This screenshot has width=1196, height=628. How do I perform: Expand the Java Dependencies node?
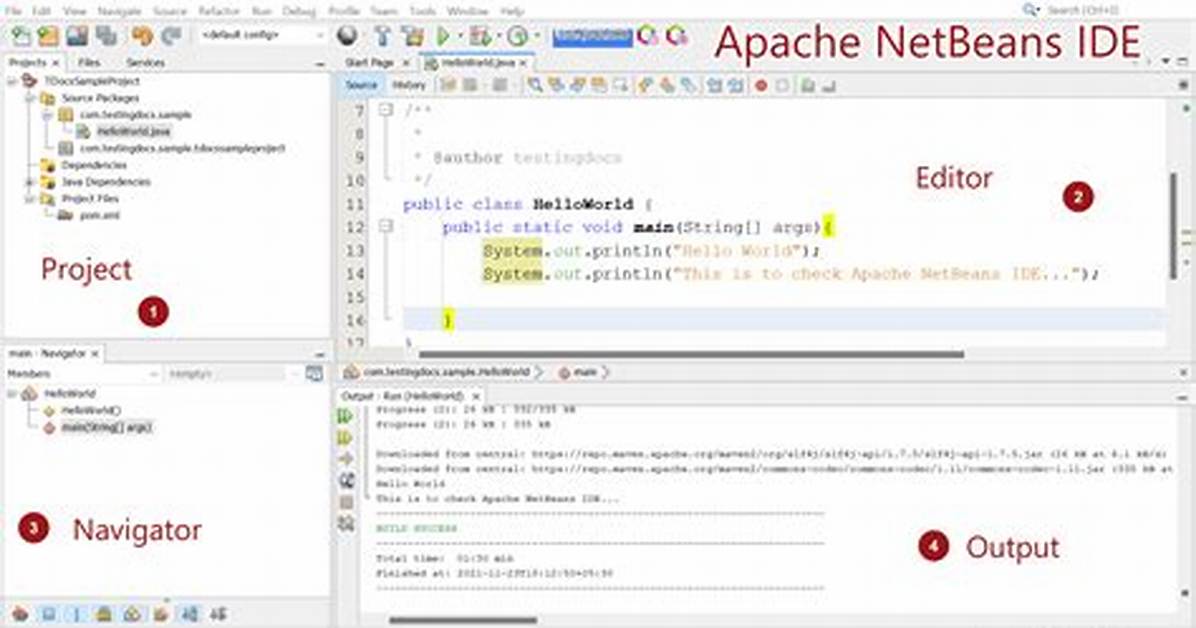click(x=29, y=182)
